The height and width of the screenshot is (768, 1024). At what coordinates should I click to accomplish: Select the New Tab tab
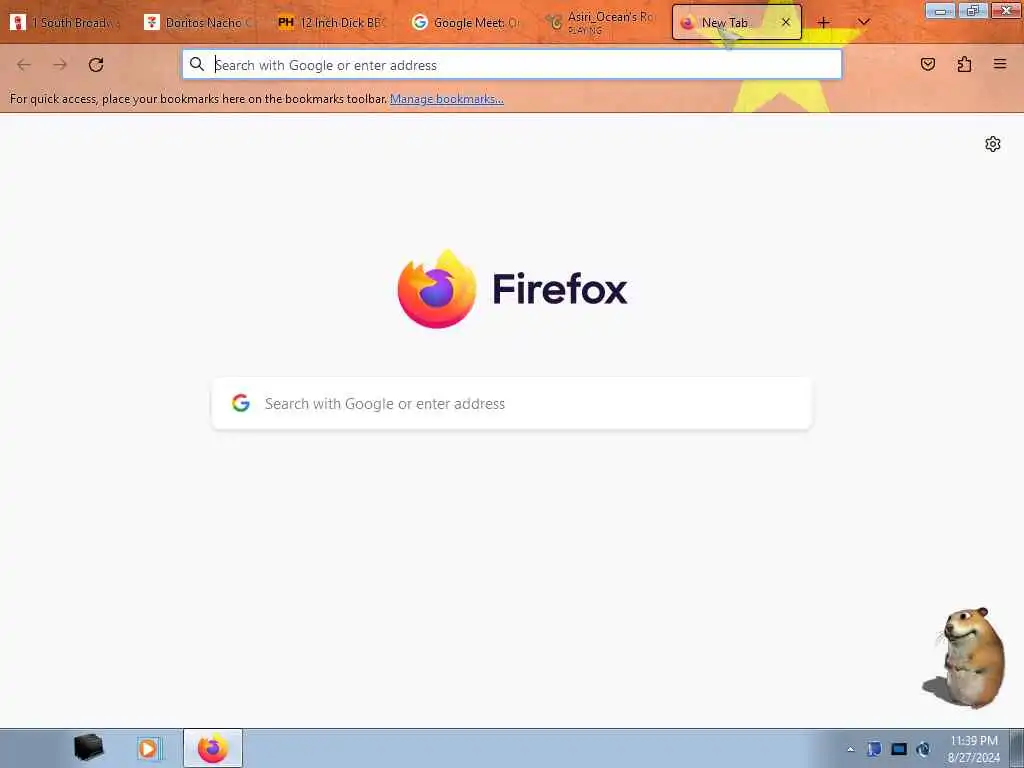click(x=737, y=23)
